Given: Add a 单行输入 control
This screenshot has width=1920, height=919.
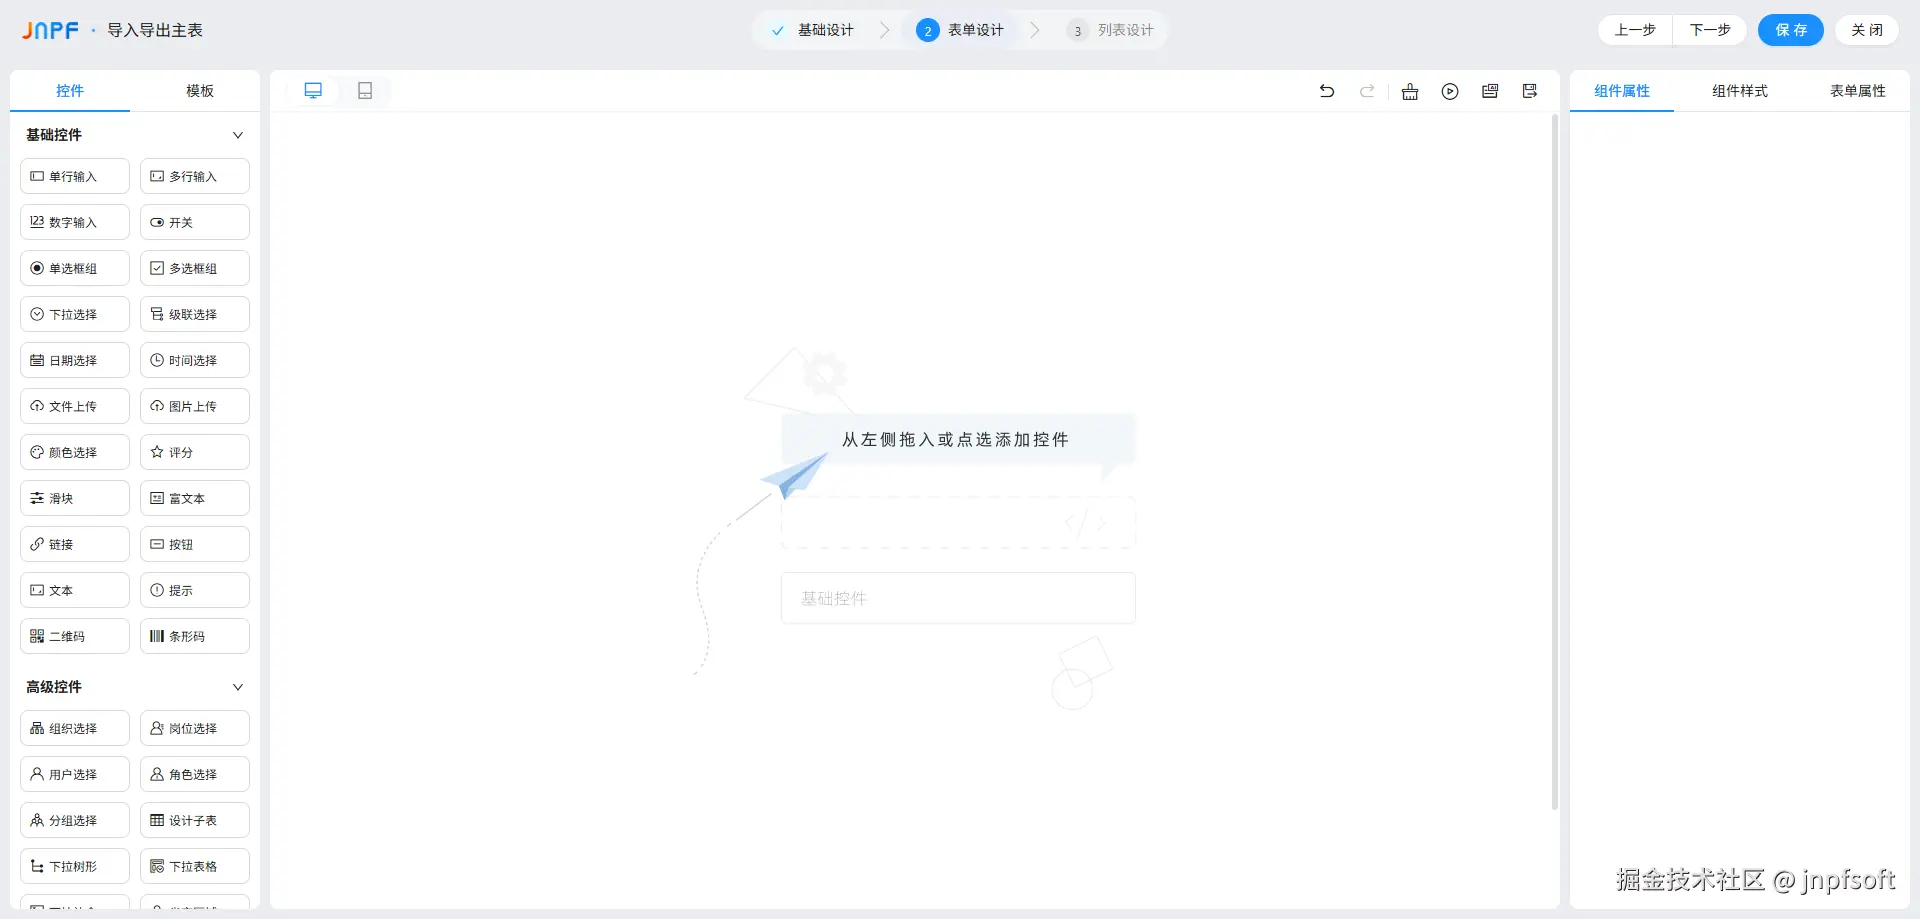Looking at the screenshot, I should tap(75, 176).
